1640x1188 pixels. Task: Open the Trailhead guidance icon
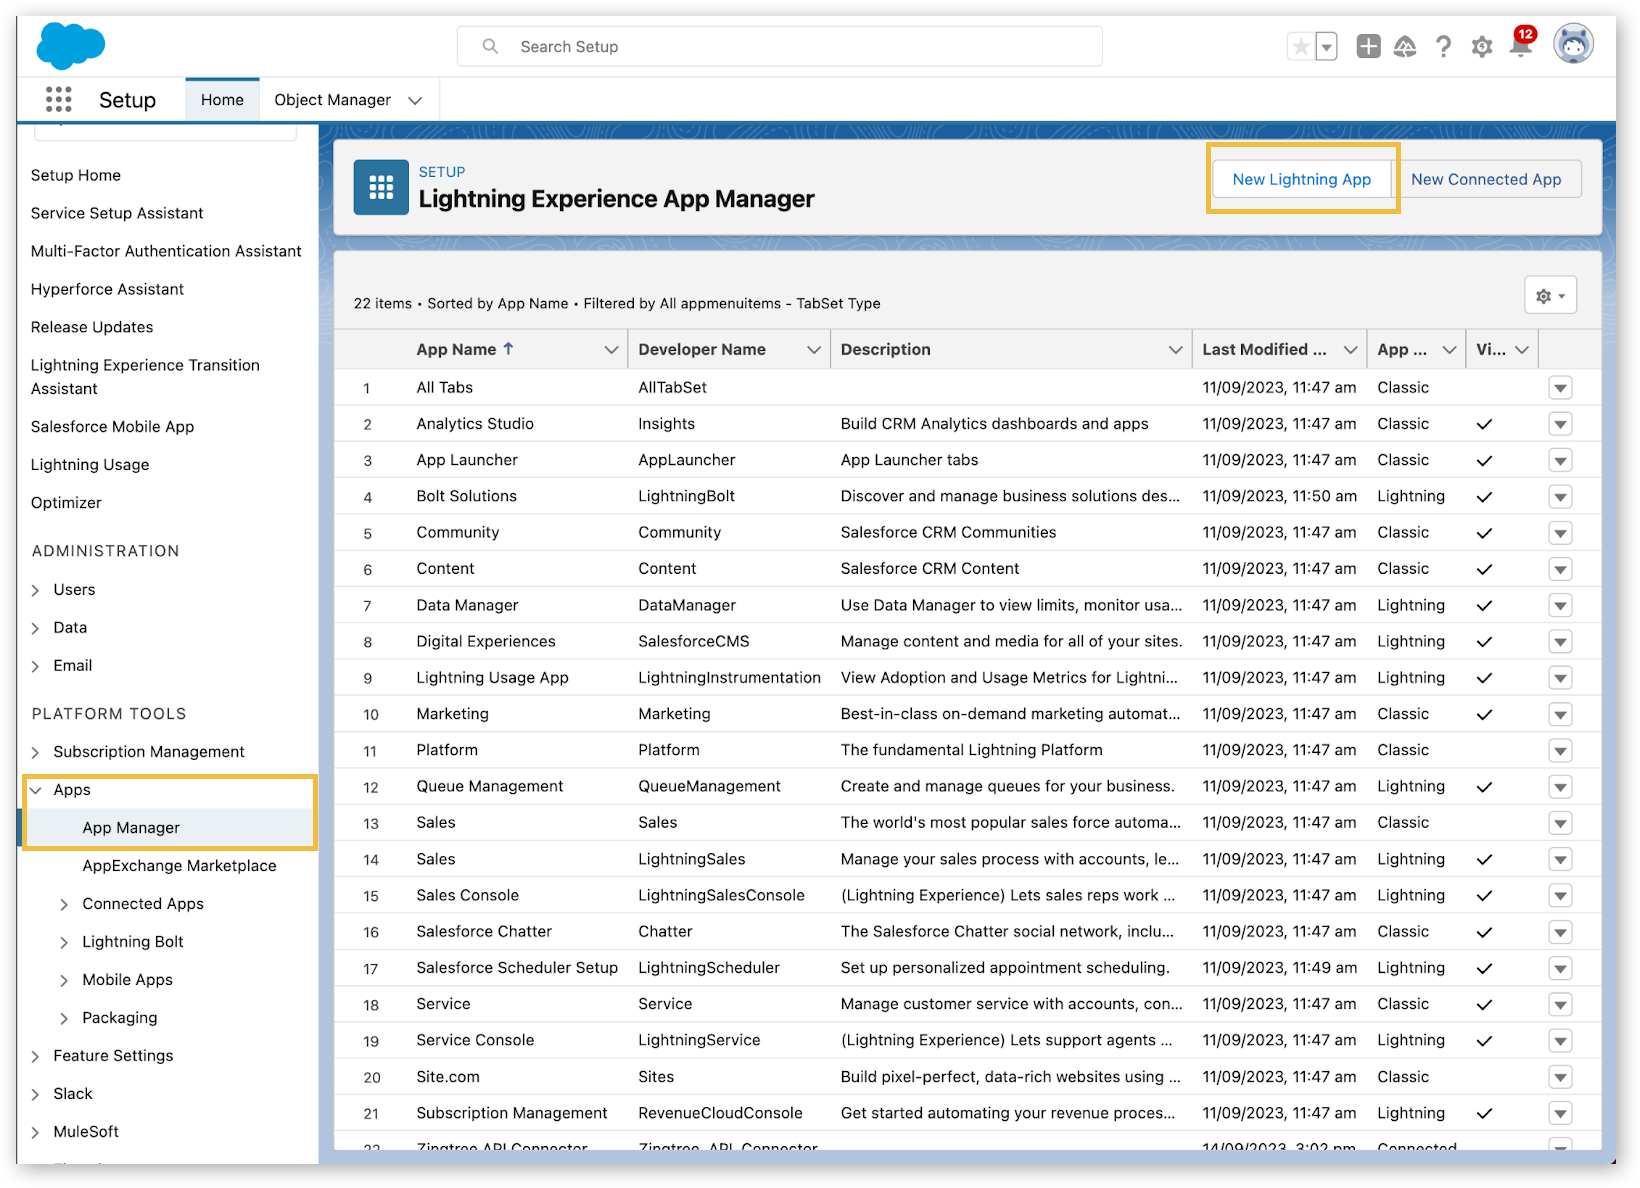[x=1405, y=46]
